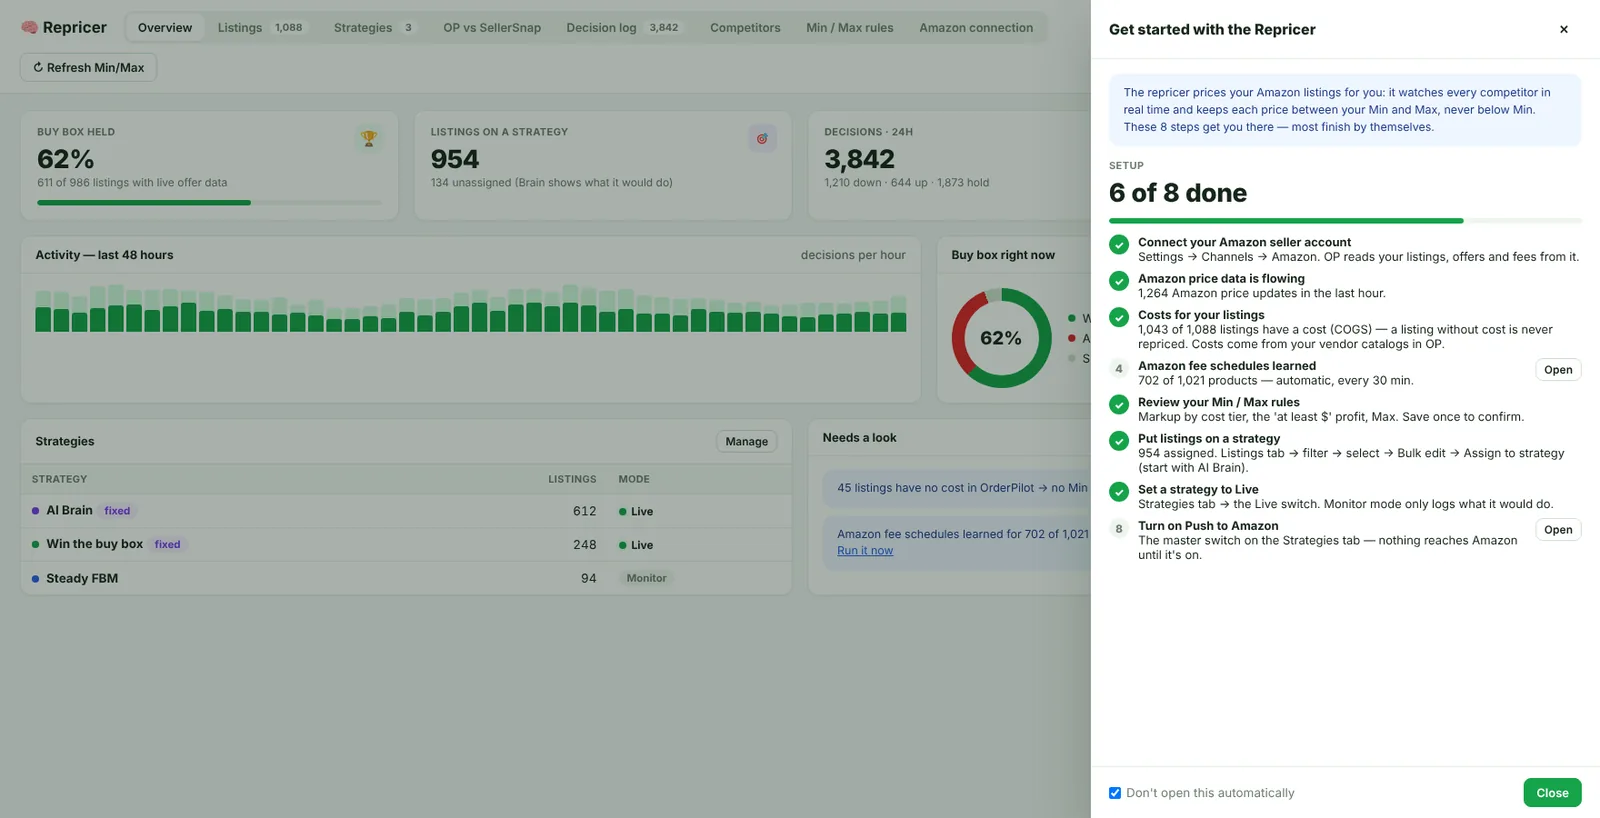Select the AI Brain strategy row
Viewport: 1600px width, 818px height.
pos(406,511)
